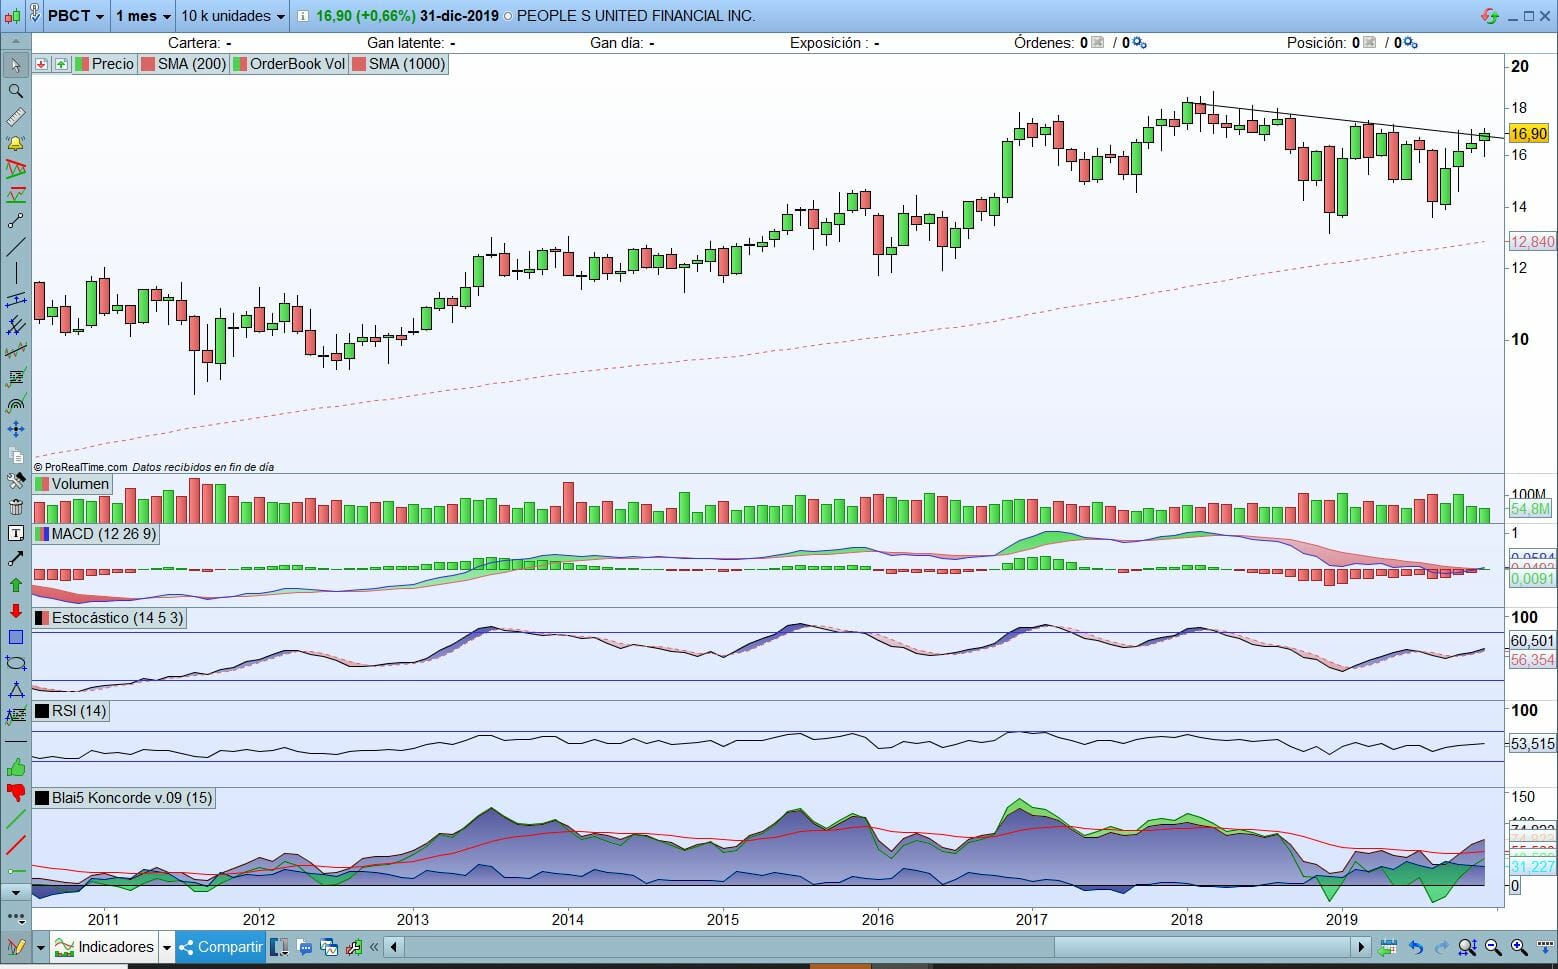Click the red down-arrow panel button
This screenshot has height=969, width=1558.
point(42,64)
